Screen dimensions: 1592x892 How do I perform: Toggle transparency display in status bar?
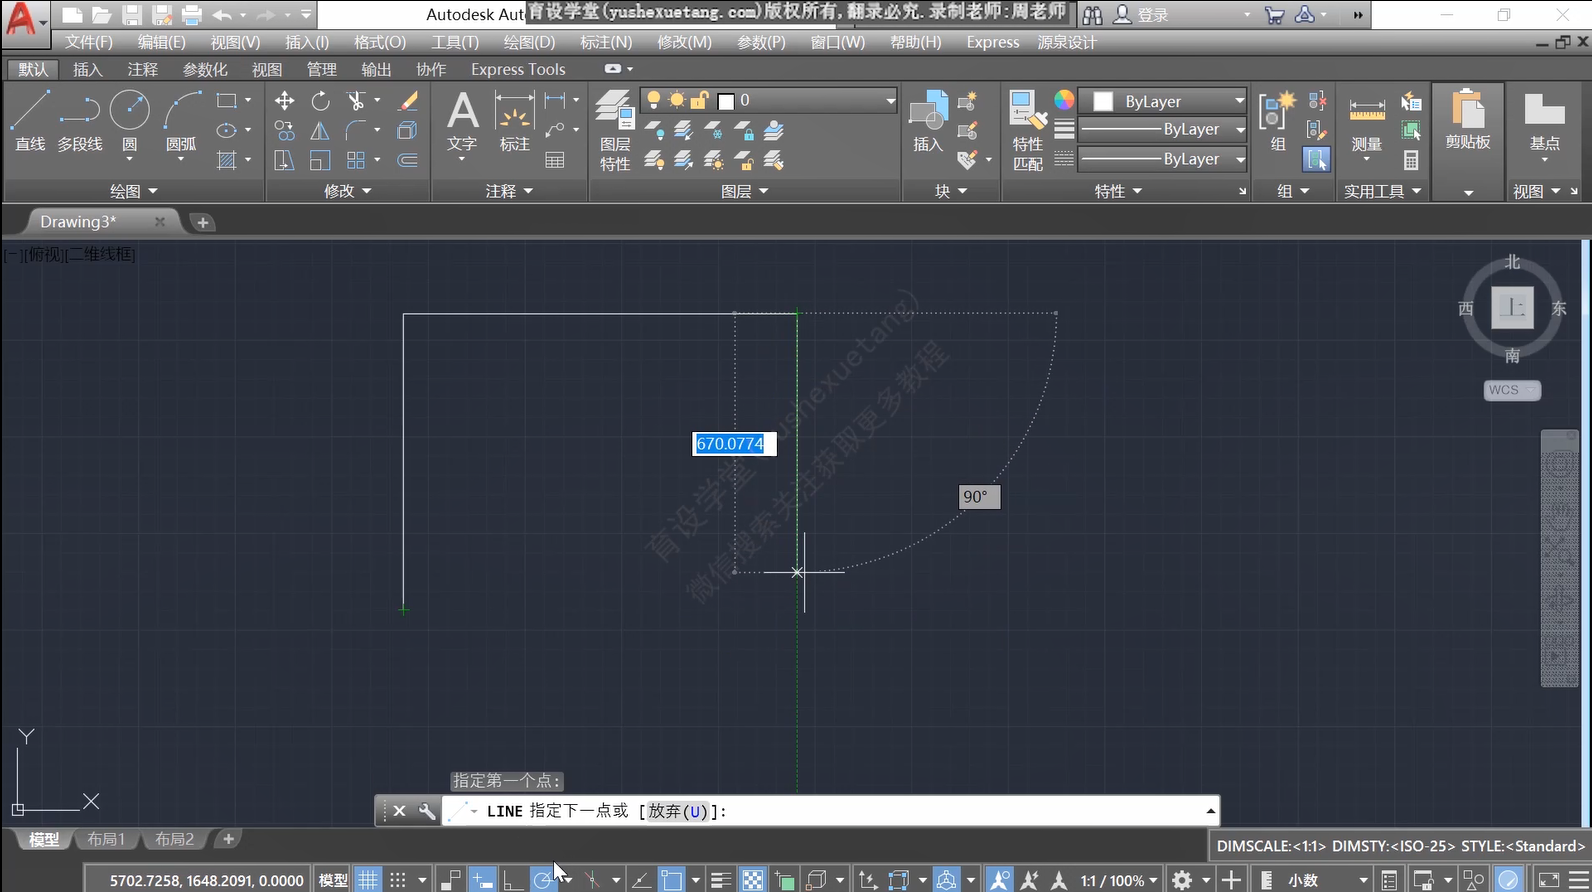753,880
